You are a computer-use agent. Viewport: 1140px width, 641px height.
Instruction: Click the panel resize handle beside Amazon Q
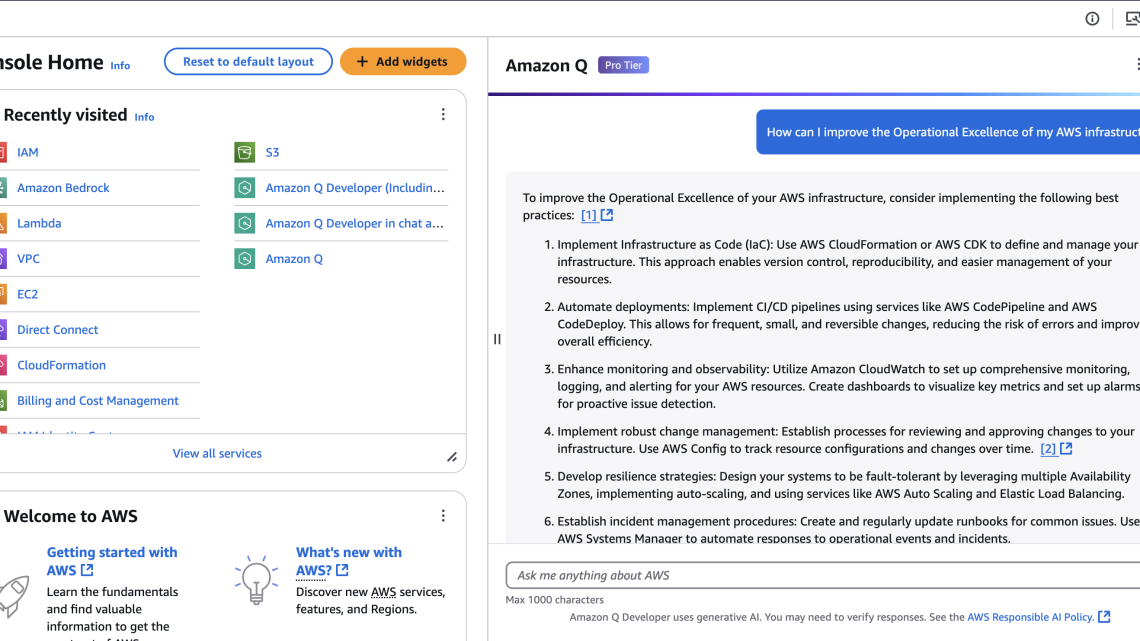[497, 339]
